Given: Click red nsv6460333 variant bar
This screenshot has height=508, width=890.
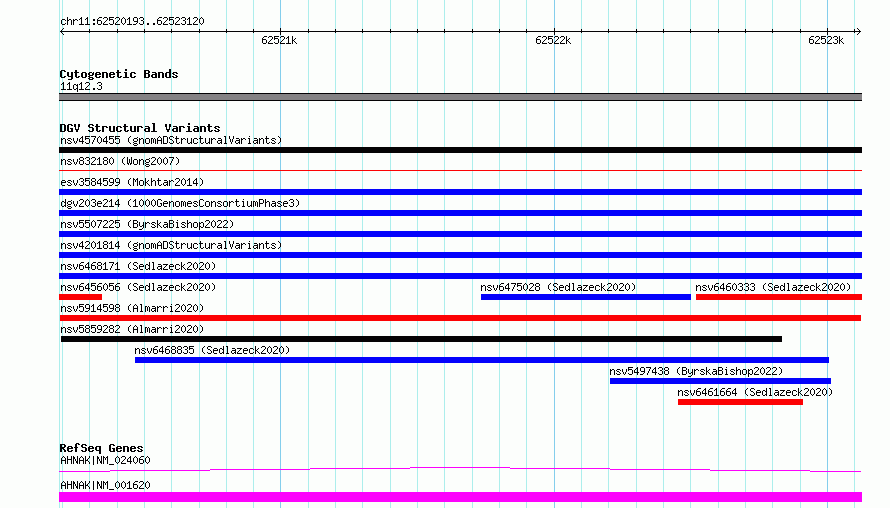Looking at the screenshot, I should point(779,297).
